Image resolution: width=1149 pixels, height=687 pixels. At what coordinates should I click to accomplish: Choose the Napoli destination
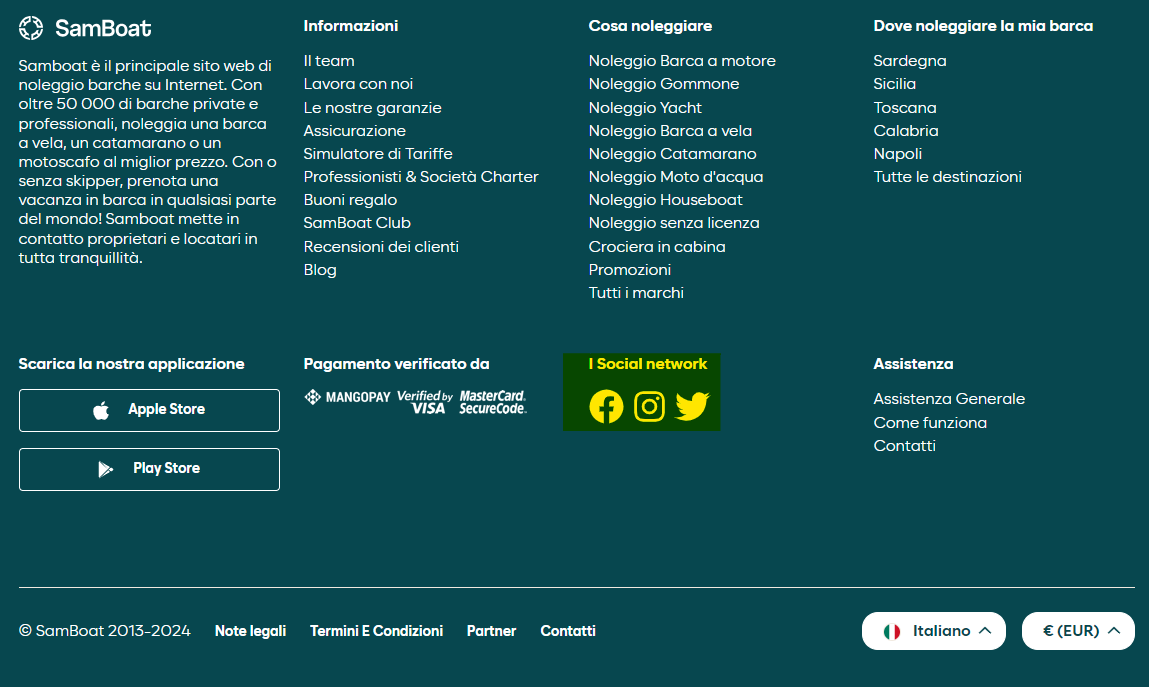click(898, 154)
